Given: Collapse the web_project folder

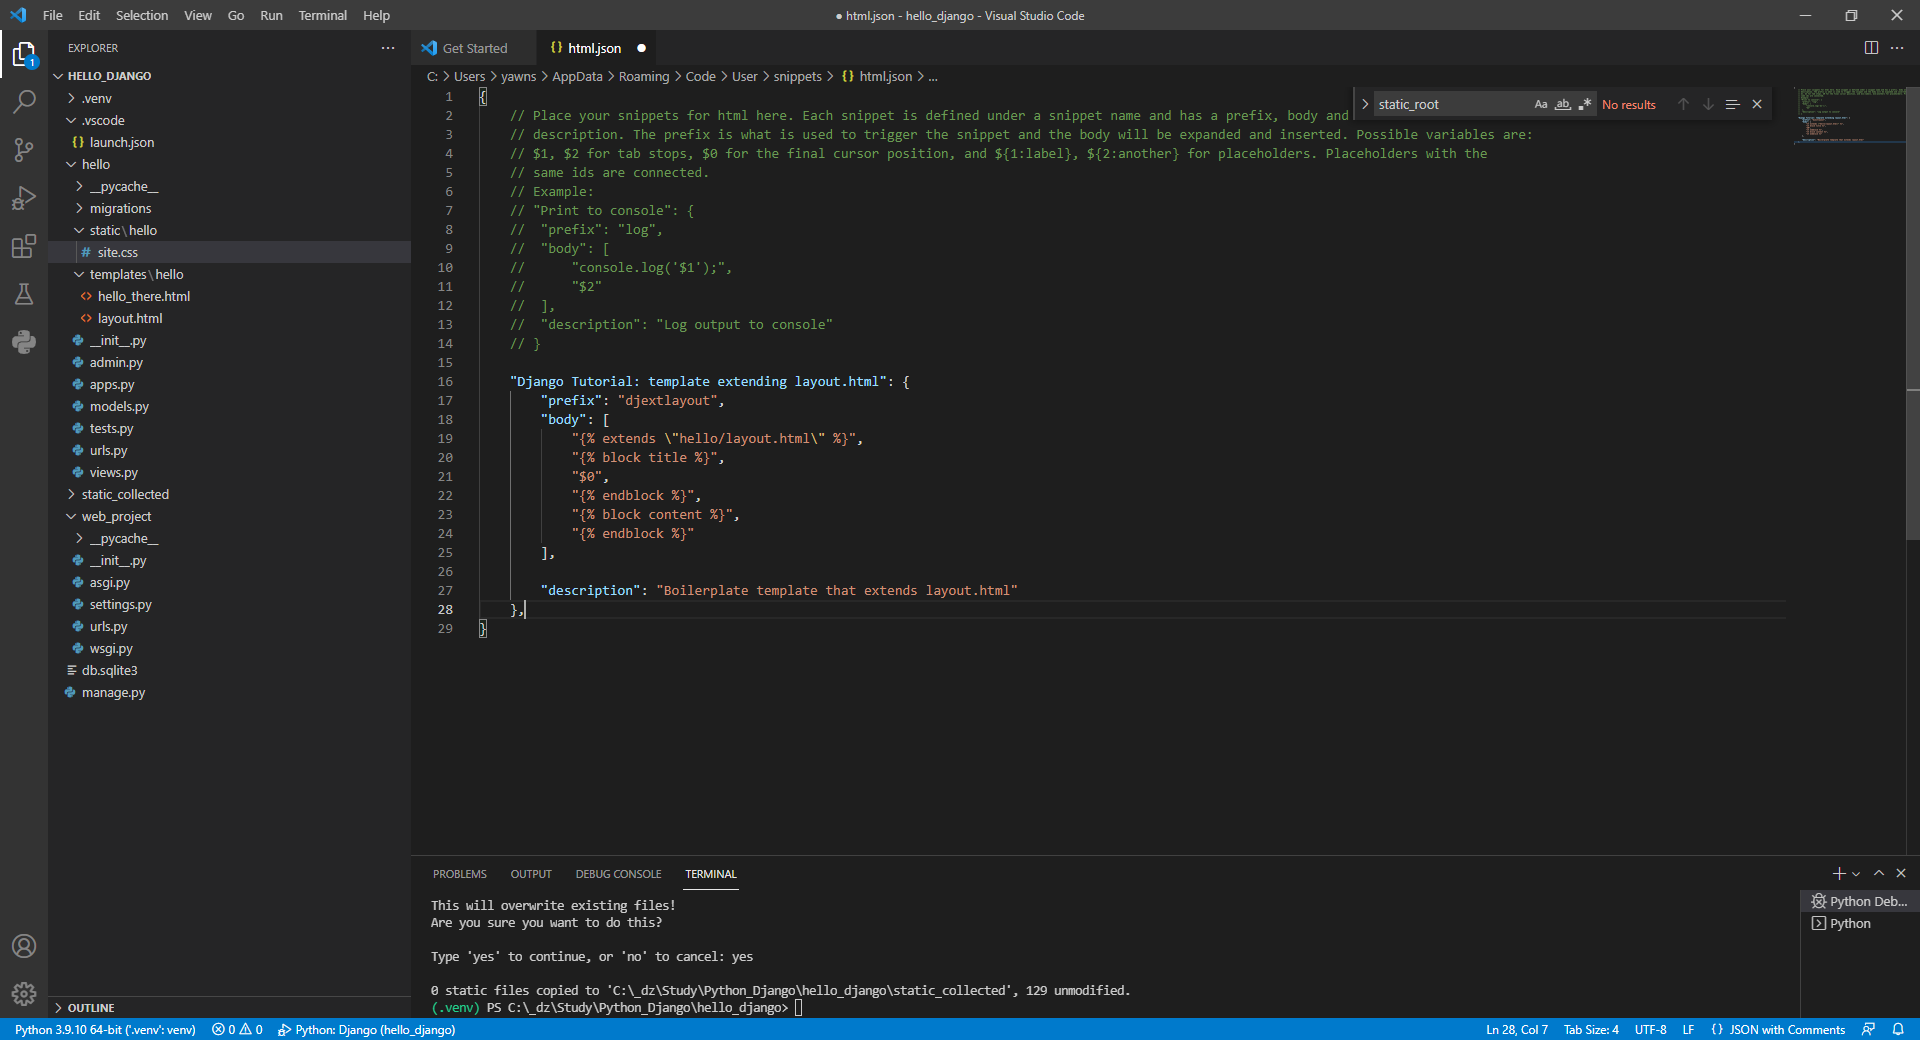Looking at the screenshot, I should coord(116,516).
